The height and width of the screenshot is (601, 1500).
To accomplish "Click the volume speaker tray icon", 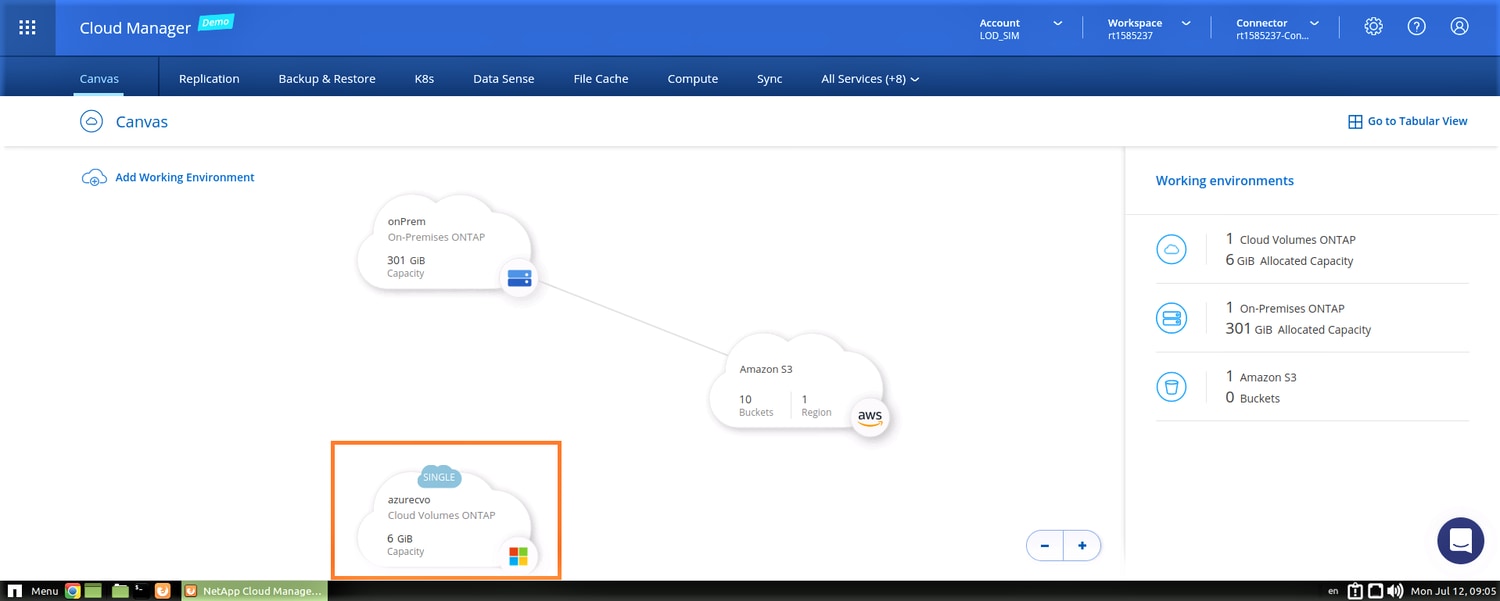I will 1395,591.
